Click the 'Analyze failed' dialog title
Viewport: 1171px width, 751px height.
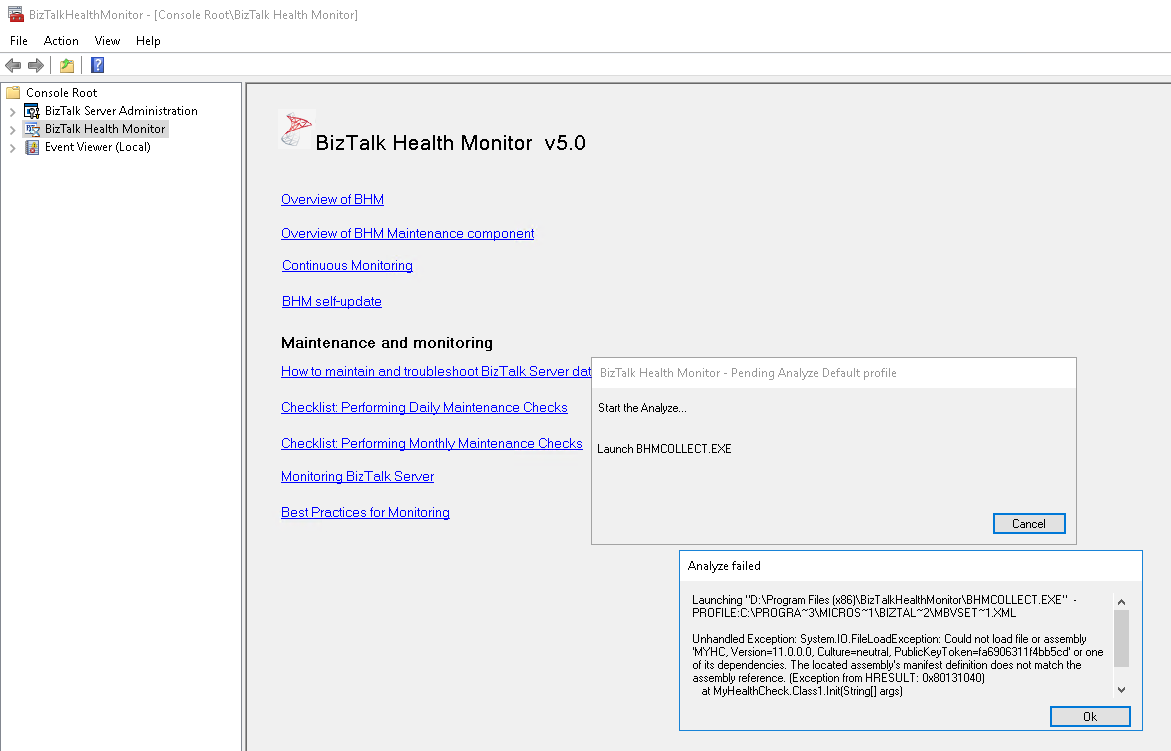(724, 566)
